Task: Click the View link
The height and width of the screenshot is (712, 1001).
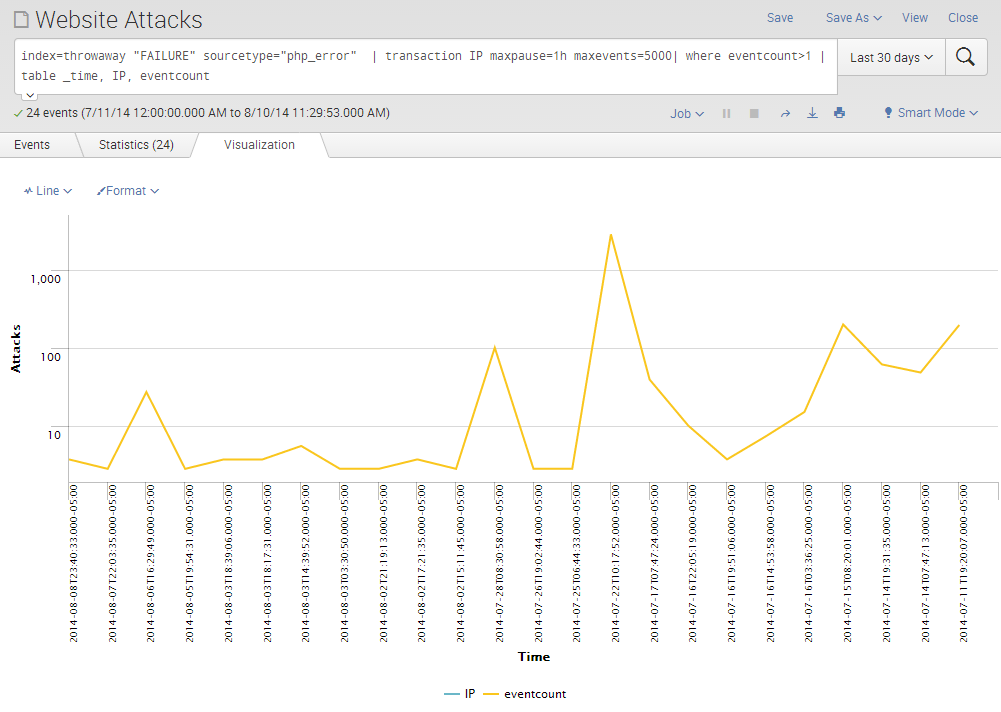Action: (915, 18)
